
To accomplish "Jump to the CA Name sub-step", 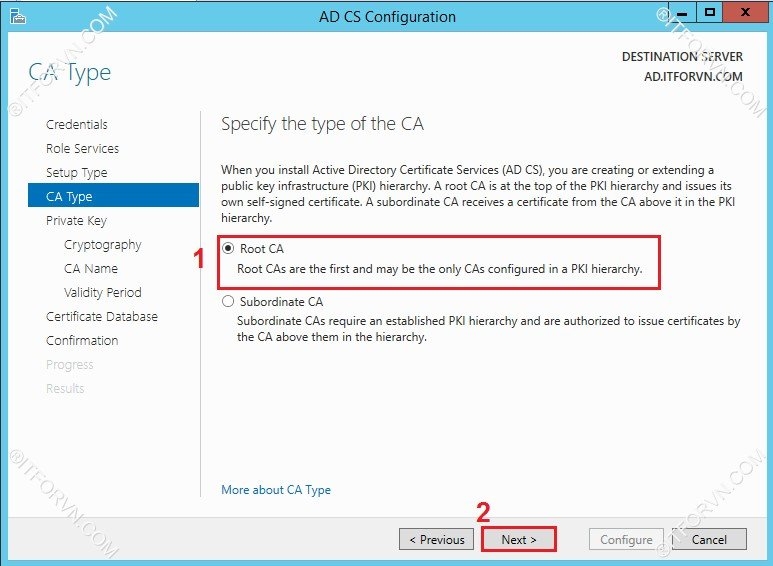I will click(x=90, y=269).
